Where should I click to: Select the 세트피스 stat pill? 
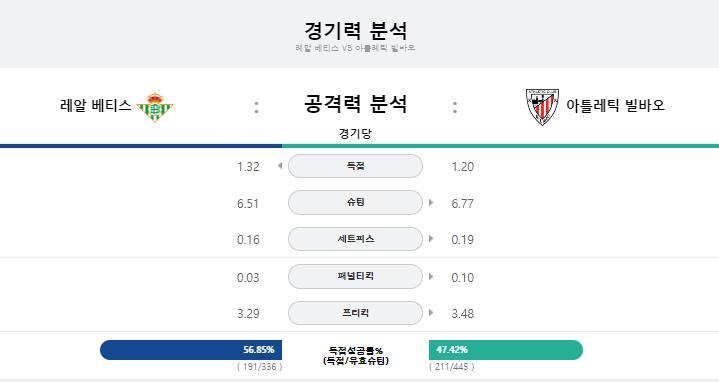[355, 239]
